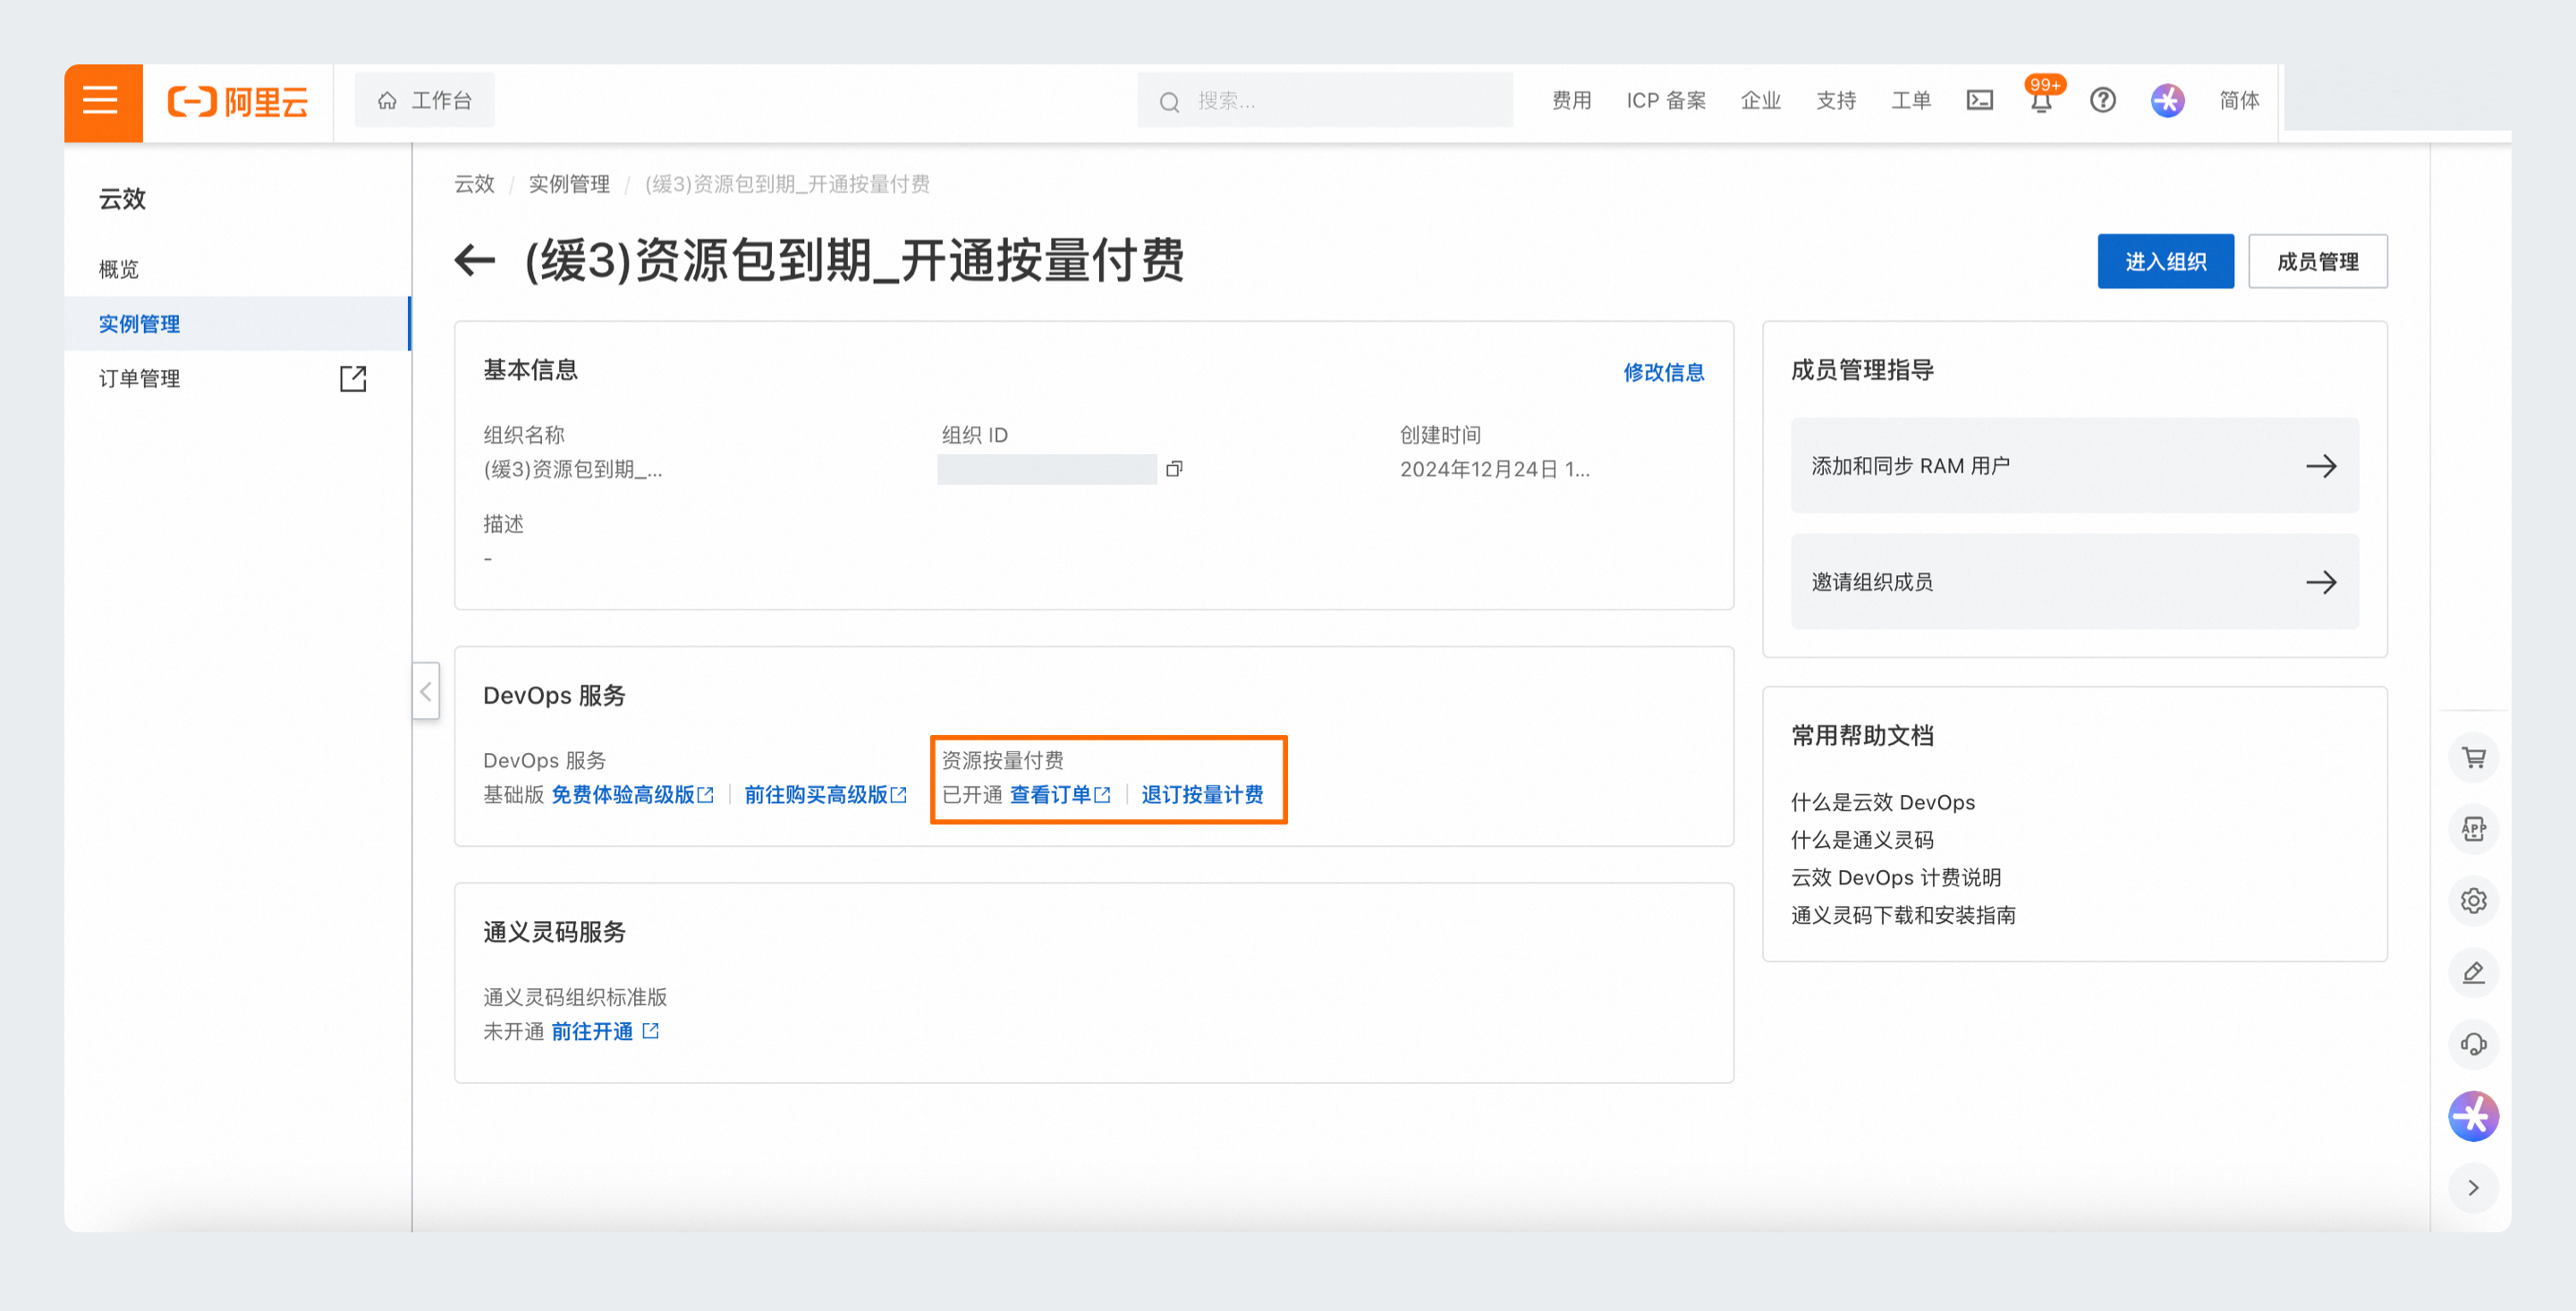Click 查看订单 link

tap(1060, 794)
